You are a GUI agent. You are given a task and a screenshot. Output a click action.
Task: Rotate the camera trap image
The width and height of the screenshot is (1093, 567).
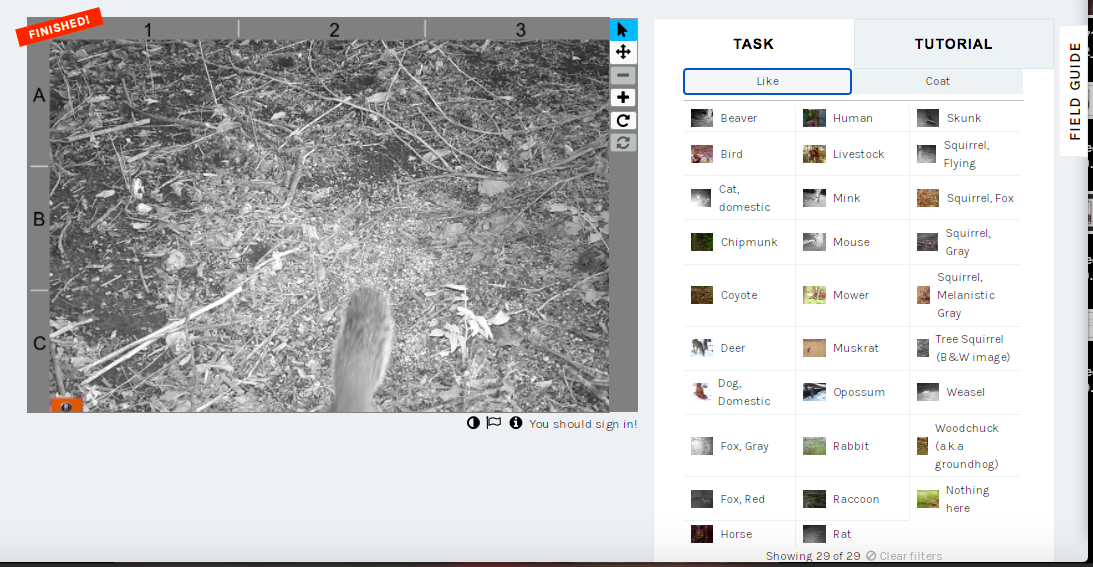pos(623,120)
